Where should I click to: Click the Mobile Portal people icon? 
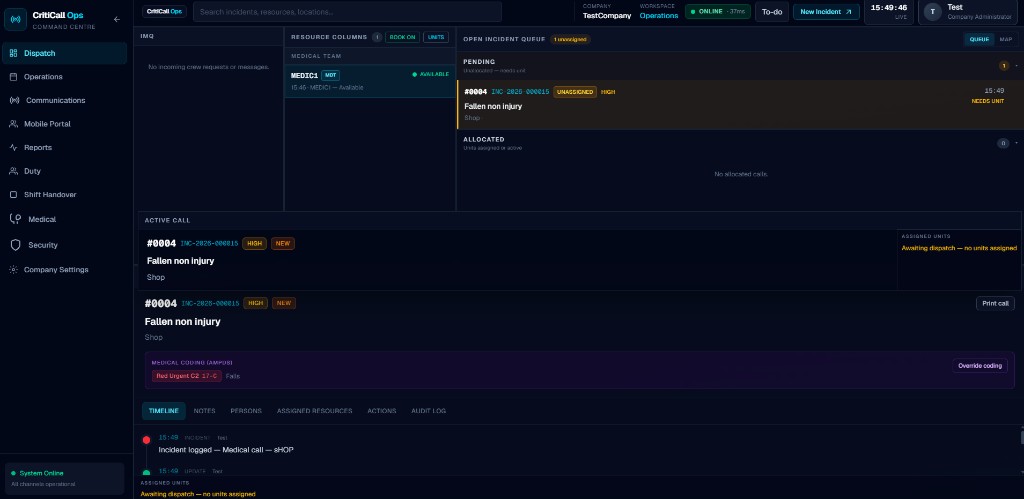13,124
